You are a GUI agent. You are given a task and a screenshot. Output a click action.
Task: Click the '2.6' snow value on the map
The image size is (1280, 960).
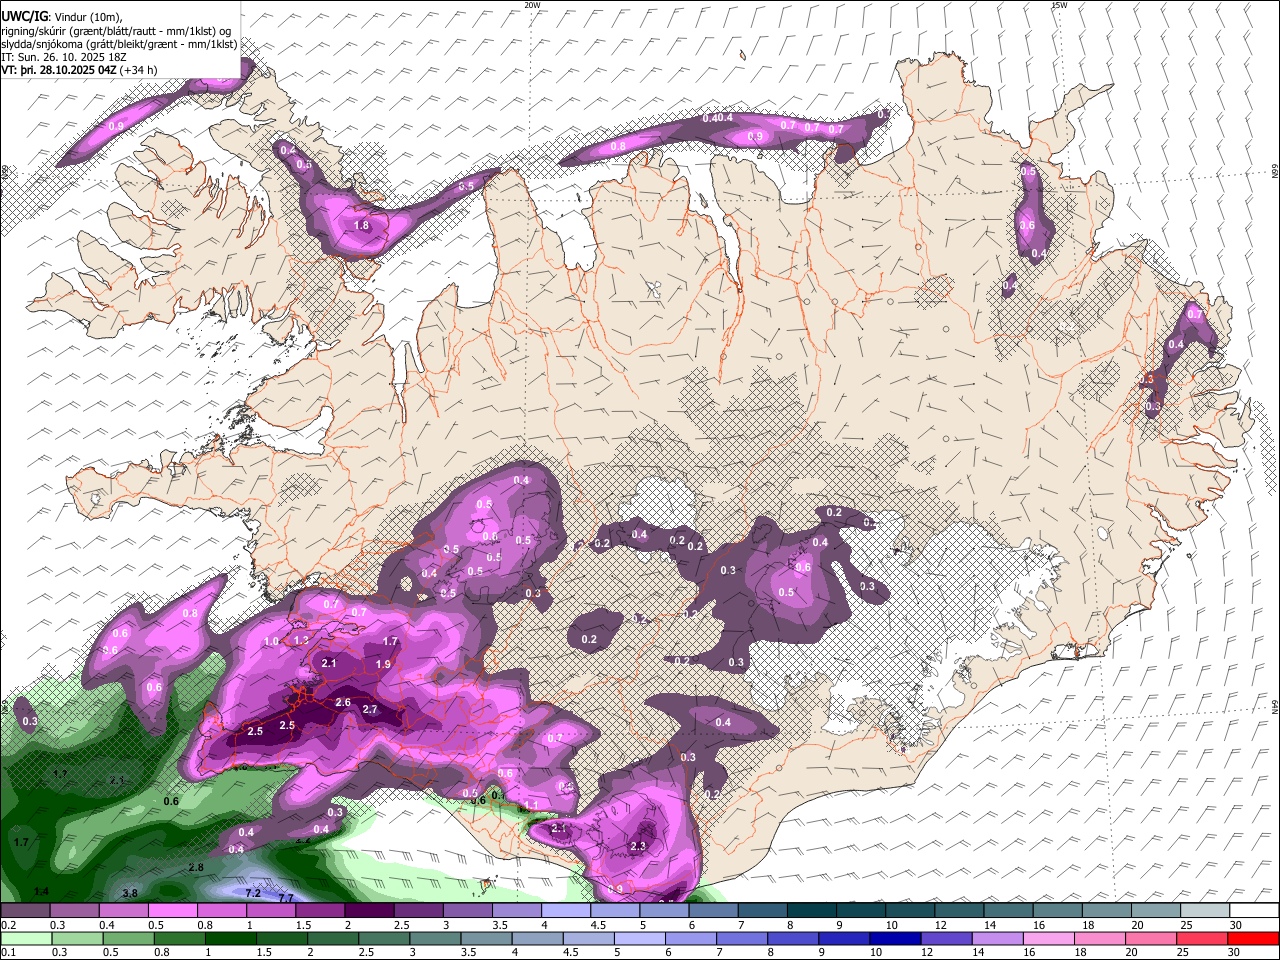(x=343, y=702)
